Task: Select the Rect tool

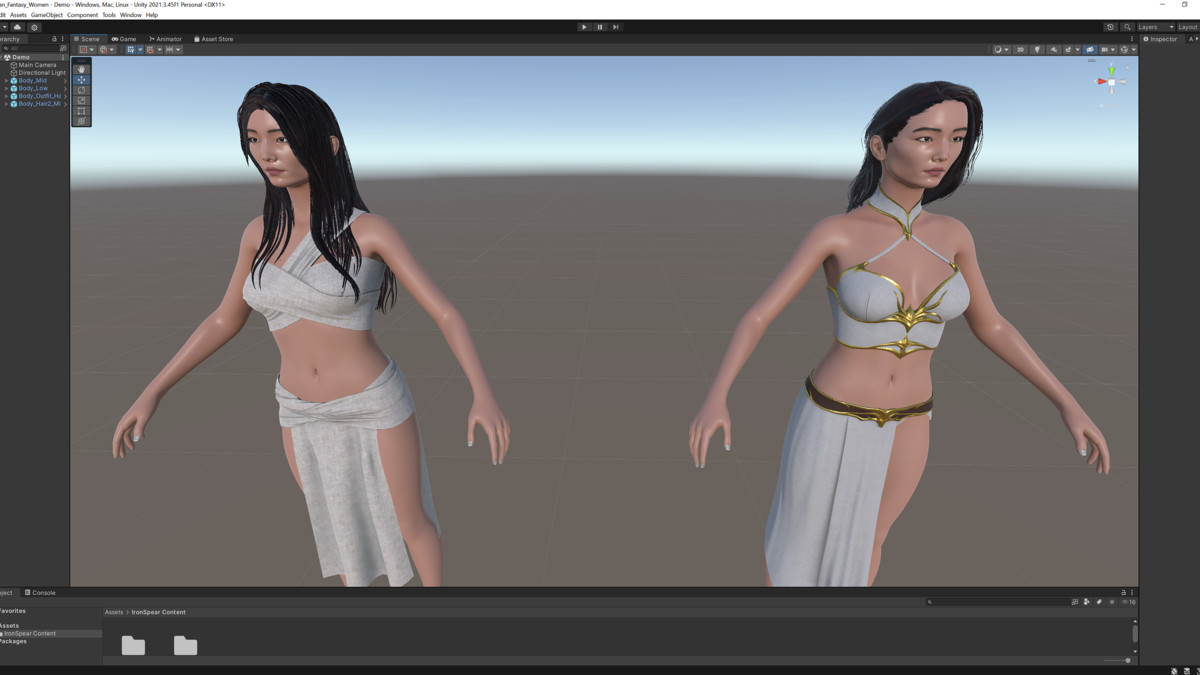Action: pos(82,111)
